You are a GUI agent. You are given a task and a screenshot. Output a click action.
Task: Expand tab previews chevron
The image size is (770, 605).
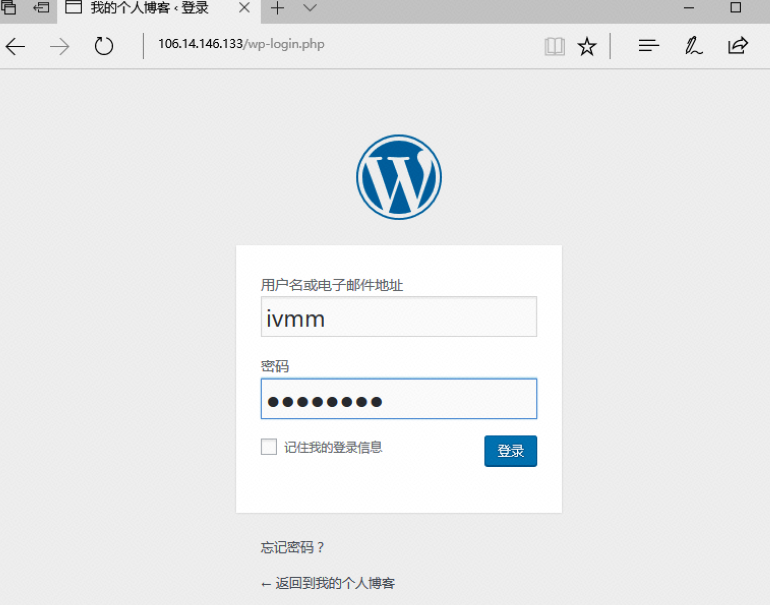pyautogui.click(x=310, y=7)
